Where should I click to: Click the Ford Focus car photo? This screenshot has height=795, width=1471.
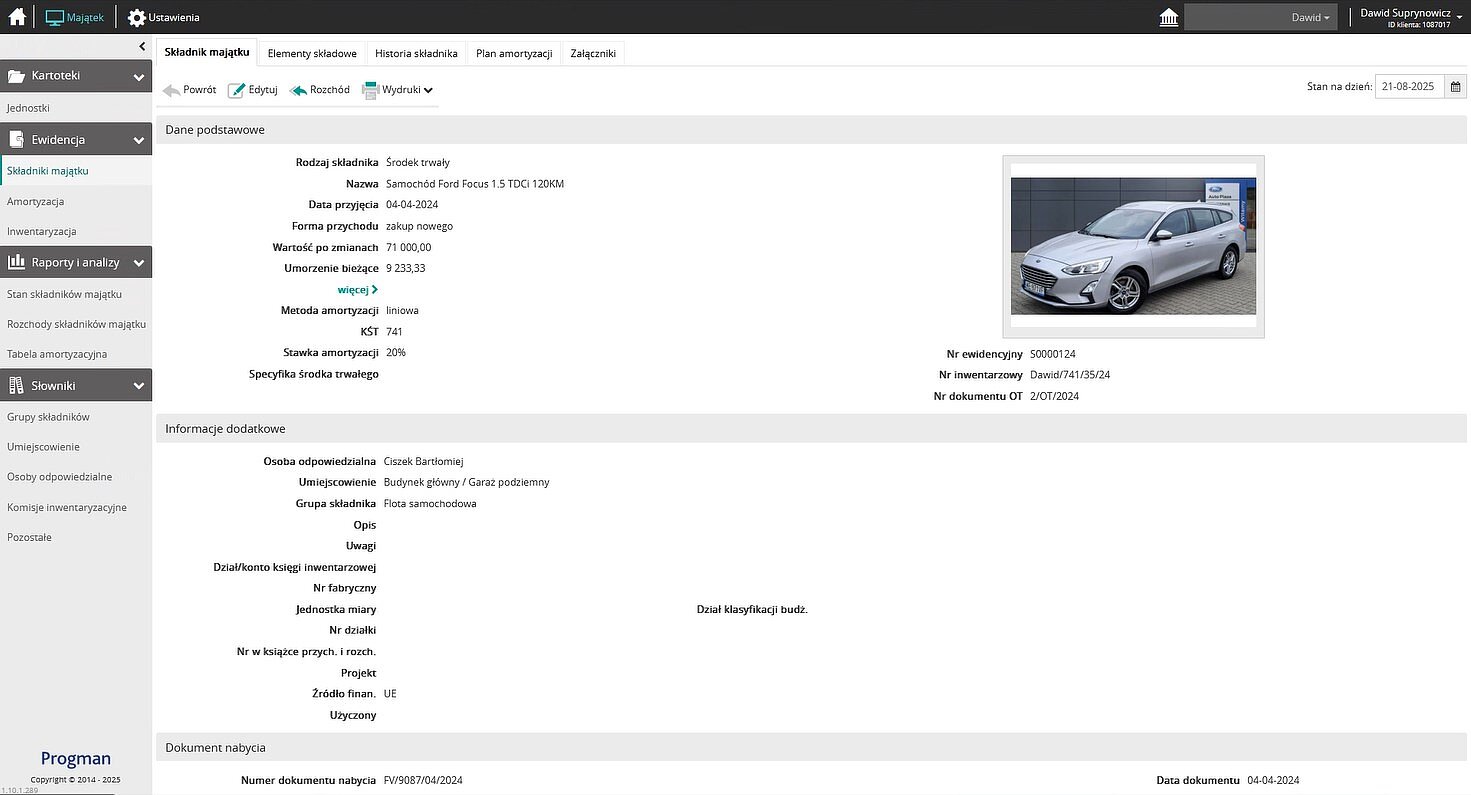(x=1133, y=246)
